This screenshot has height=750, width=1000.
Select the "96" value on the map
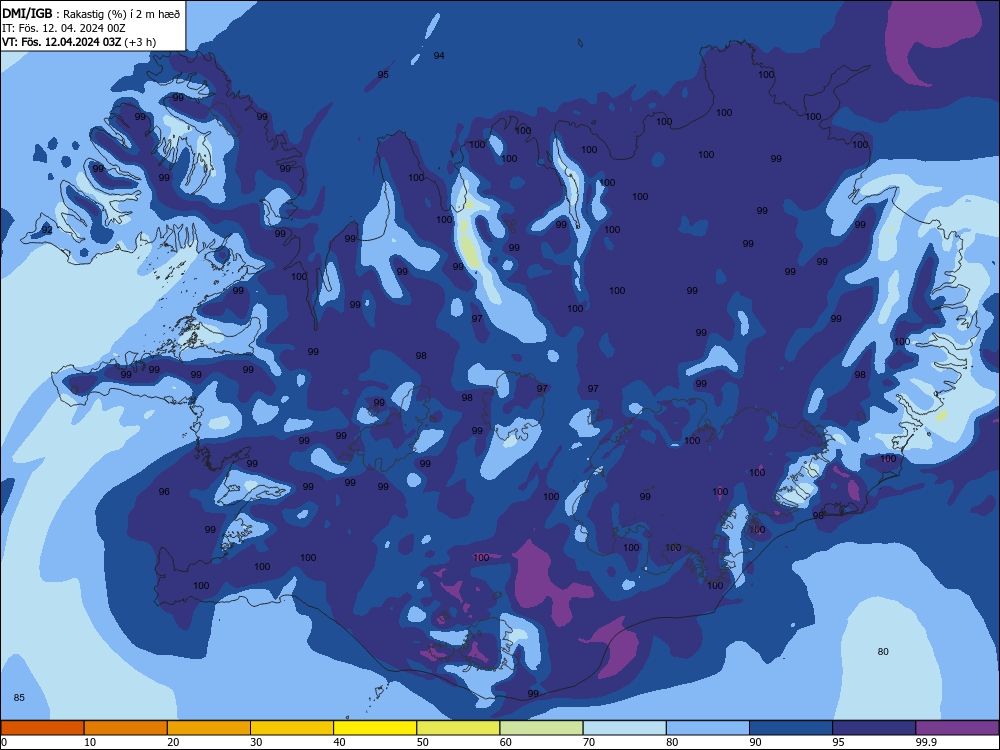pyautogui.click(x=164, y=492)
